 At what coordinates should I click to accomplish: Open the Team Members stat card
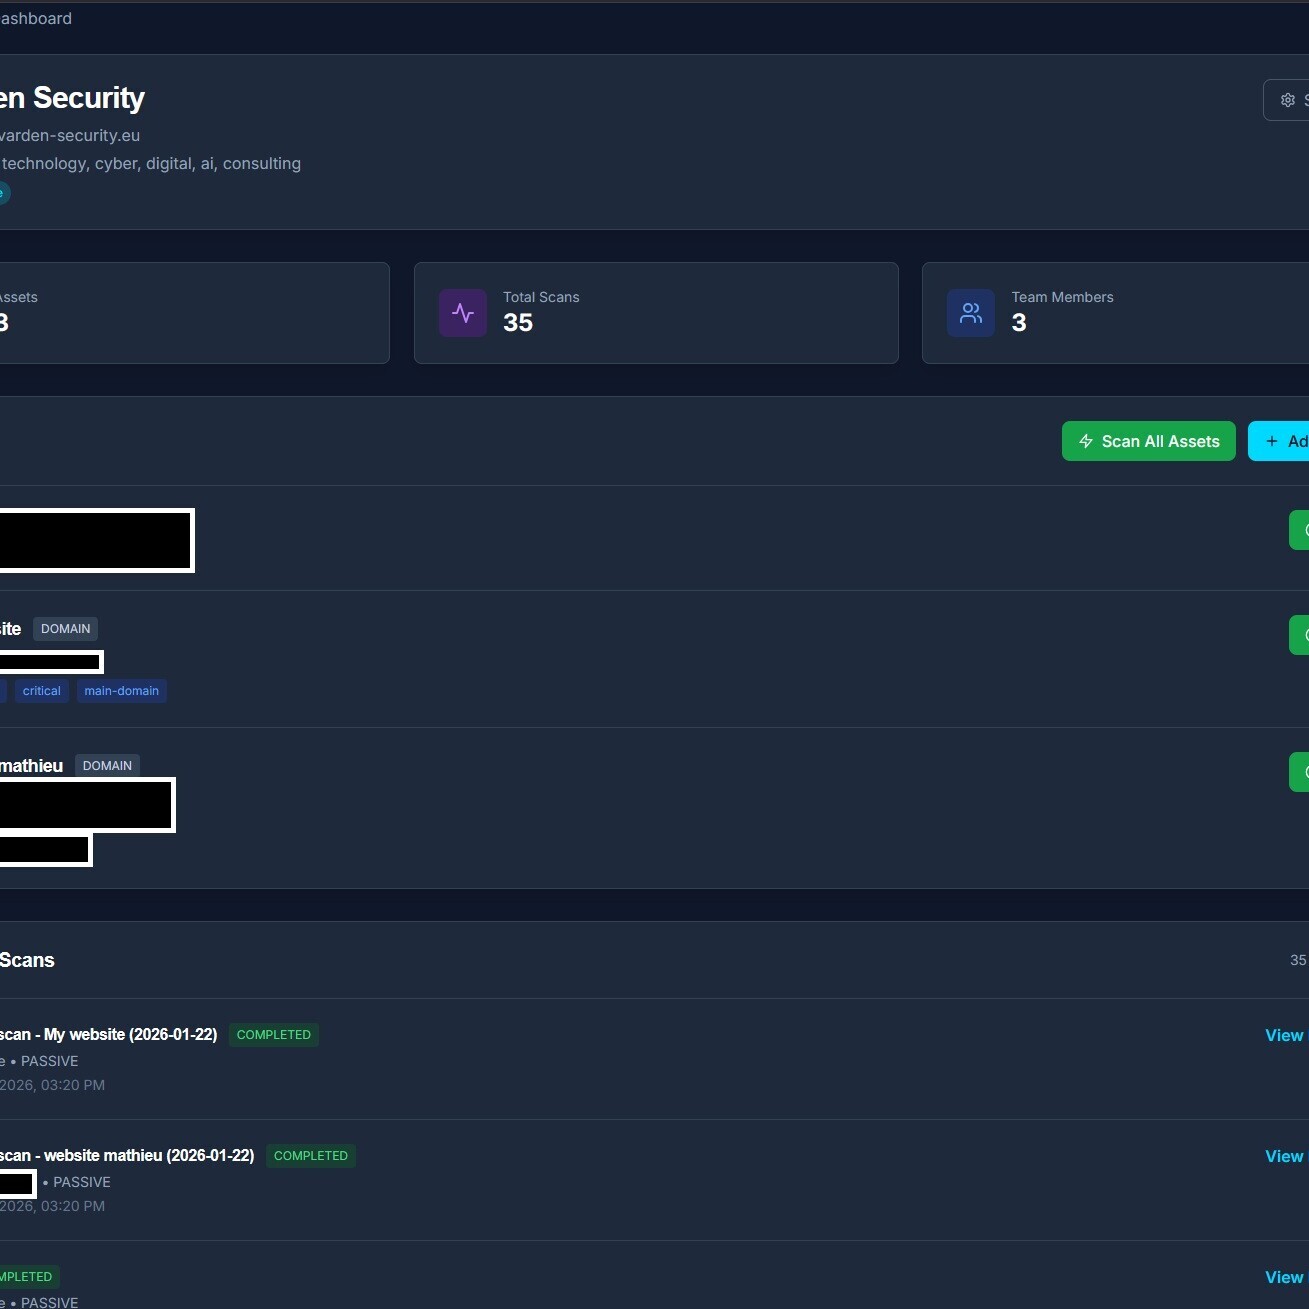[1115, 313]
